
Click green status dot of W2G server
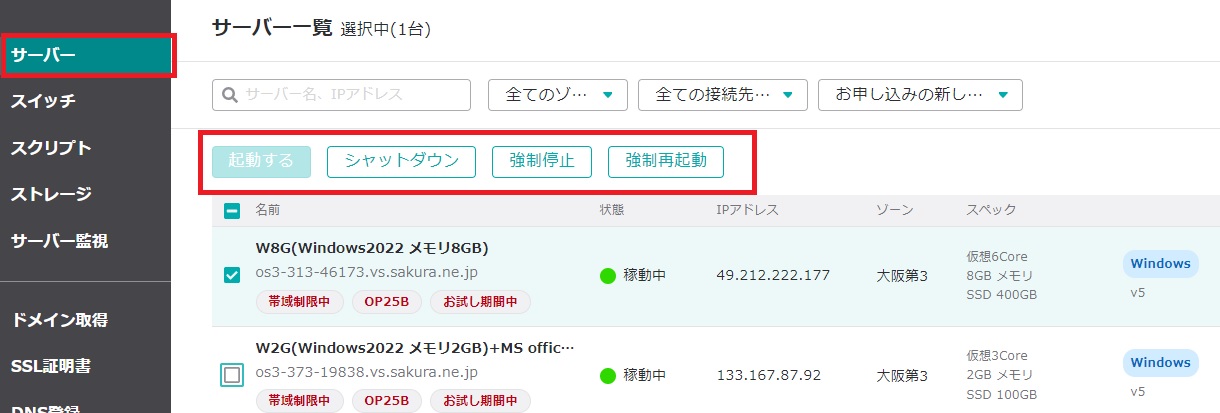click(607, 376)
